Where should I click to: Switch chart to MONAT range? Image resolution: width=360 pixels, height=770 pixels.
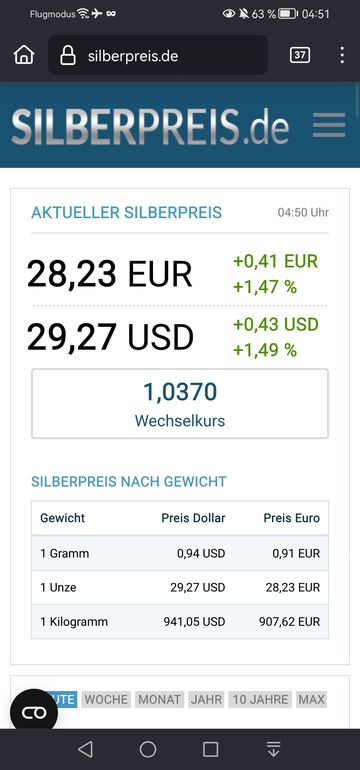click(x=159, y=699)
